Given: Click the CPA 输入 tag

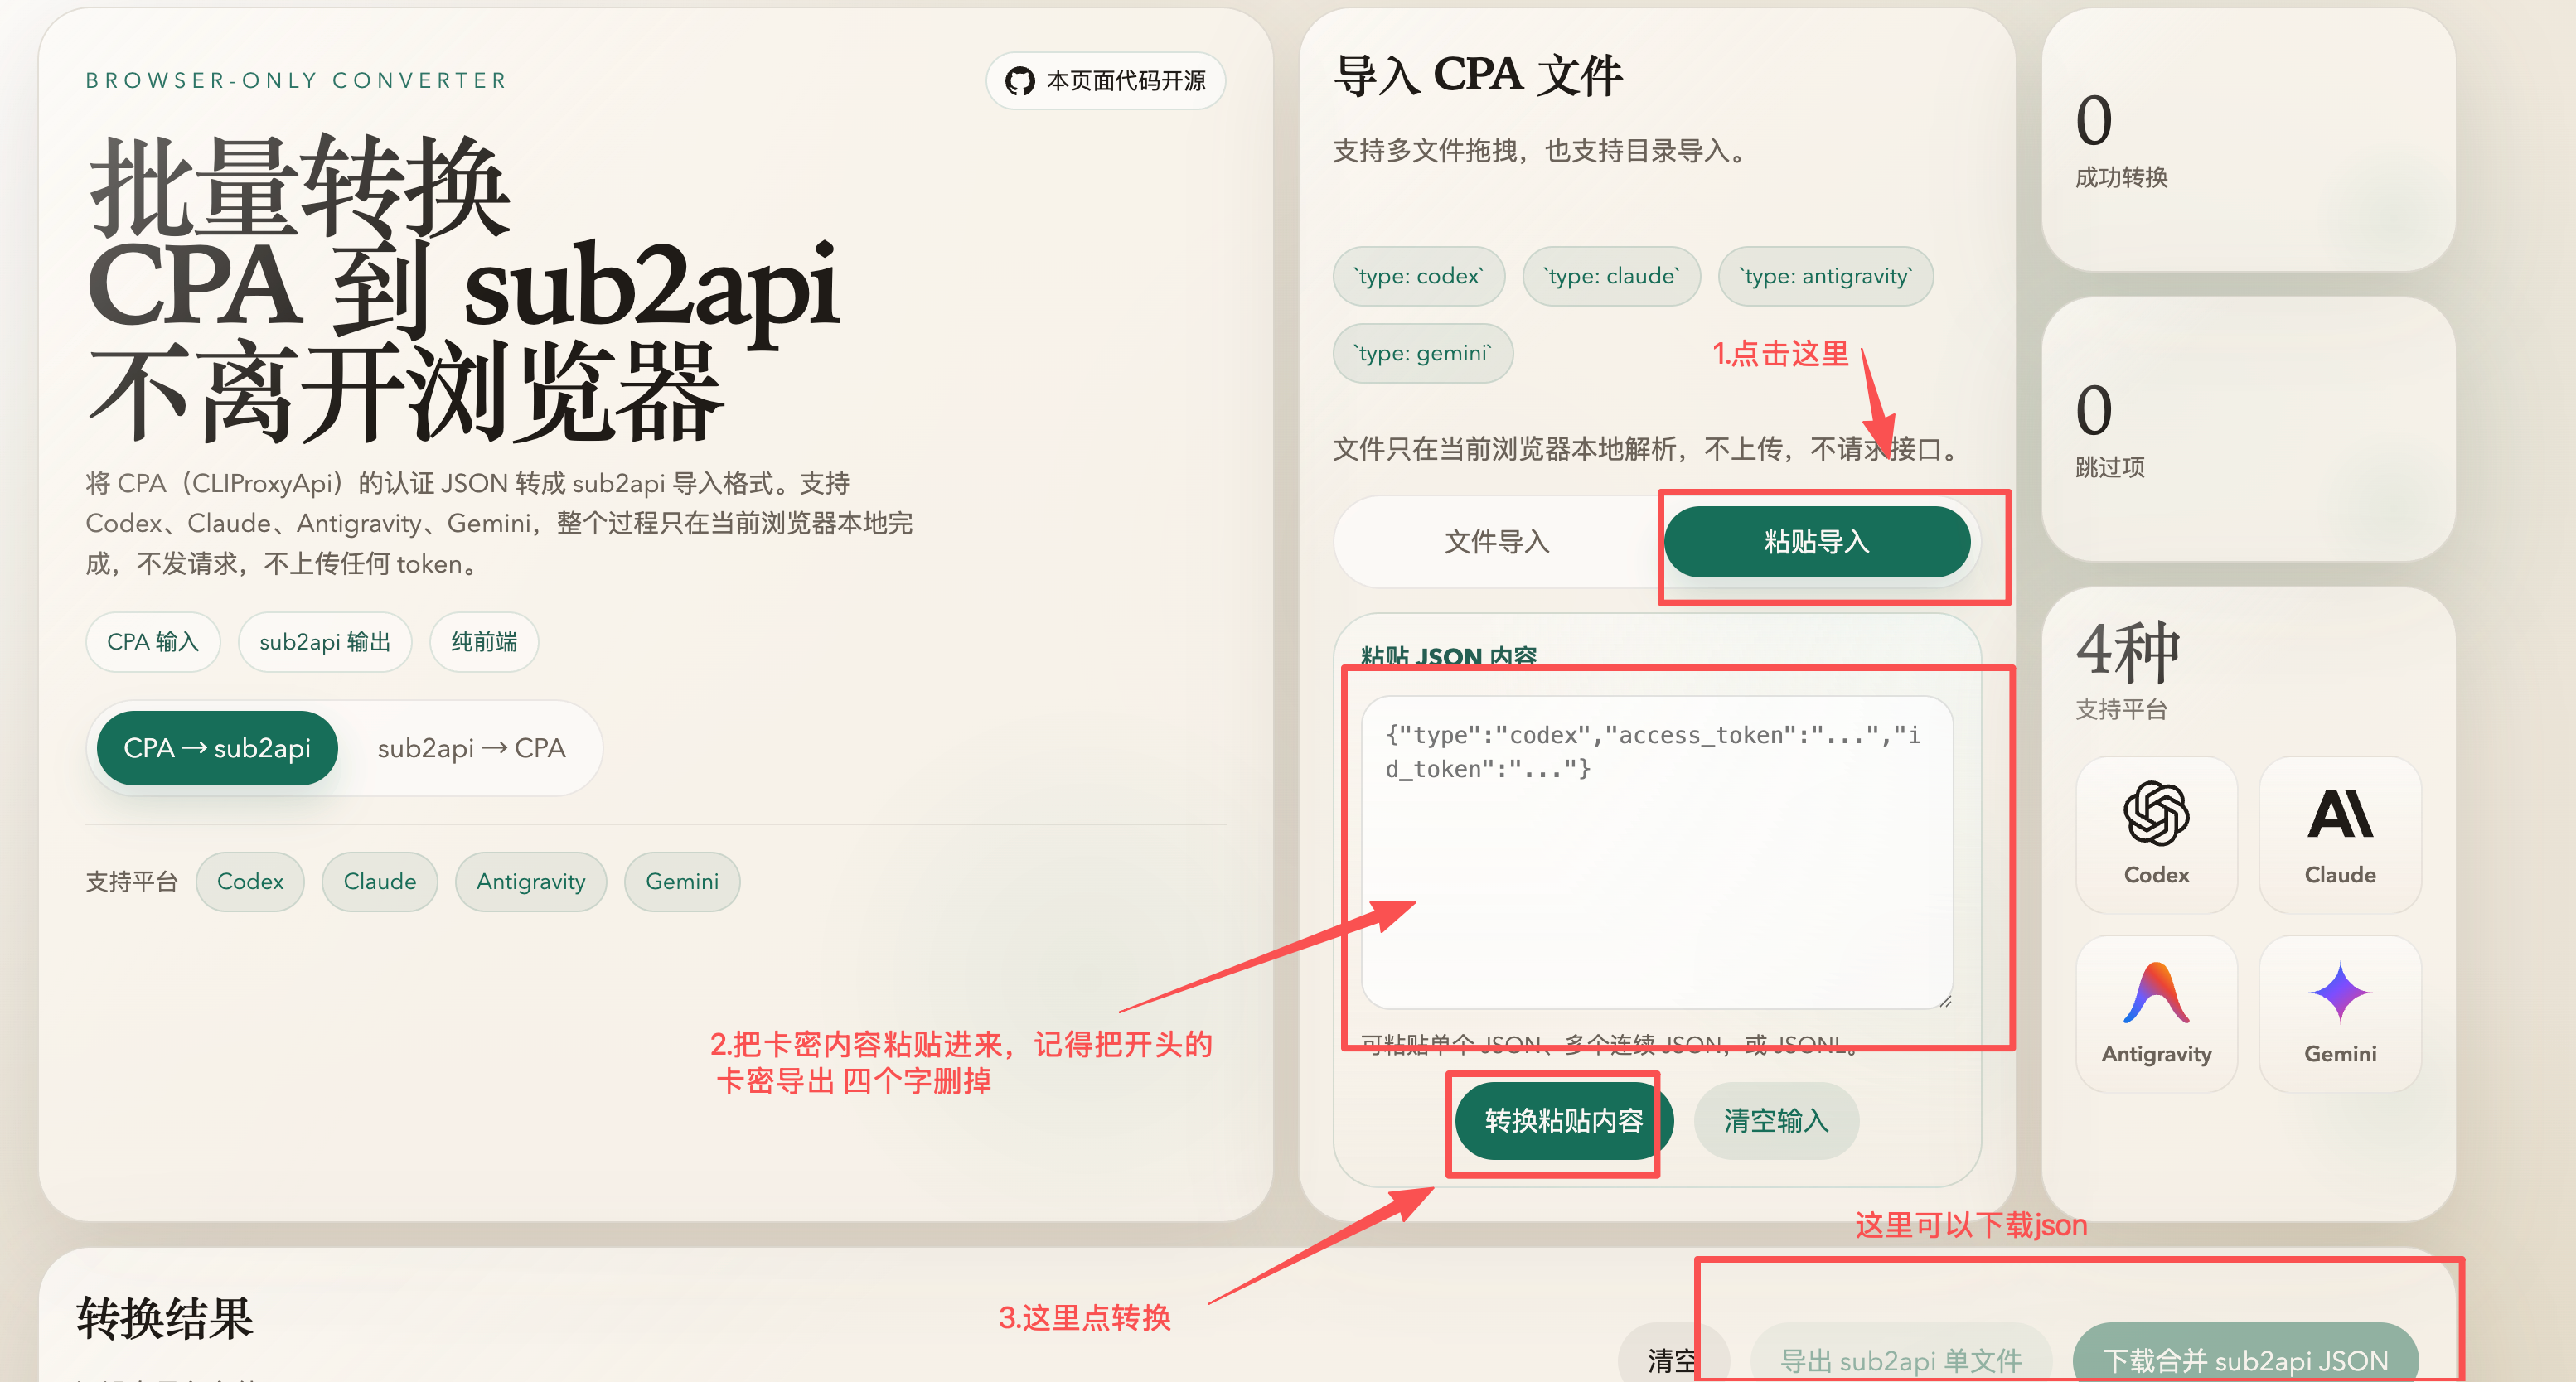Looking at the screenshot, I should [153, 642].
